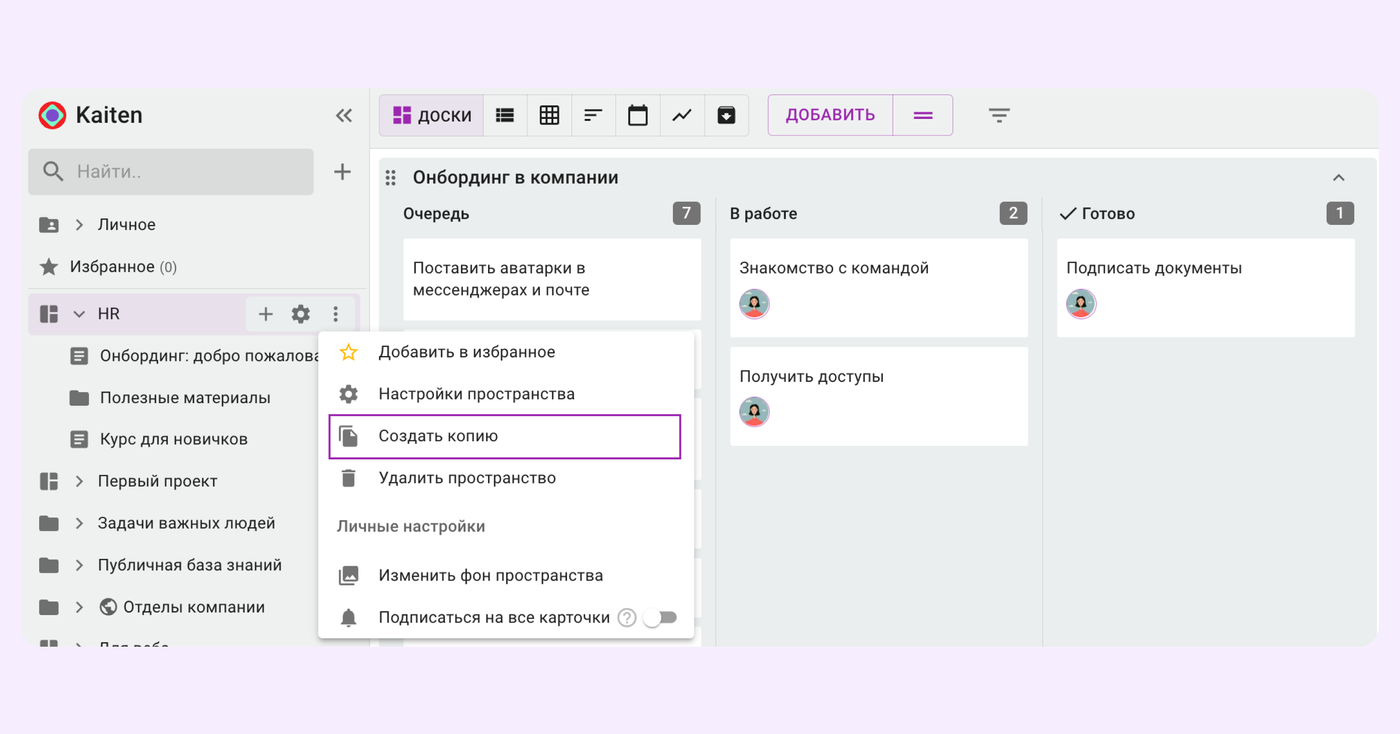Select the доски tab
Image resolution: width=1400 pixels, height=734 pixels.
pyautogui.click(x=432, y=116)
